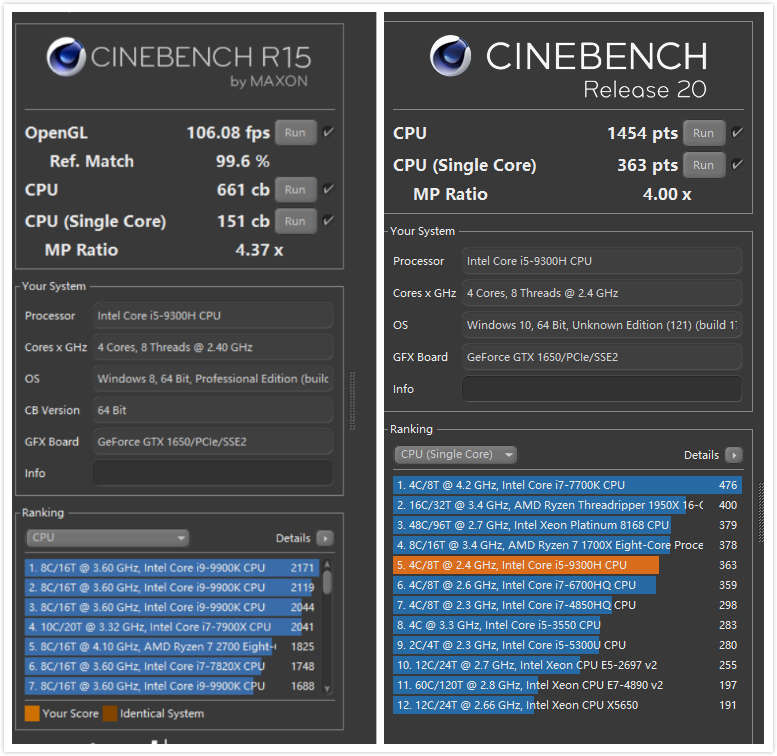Click the R15 Info input field
777x756 pixels.
point(212,473)
